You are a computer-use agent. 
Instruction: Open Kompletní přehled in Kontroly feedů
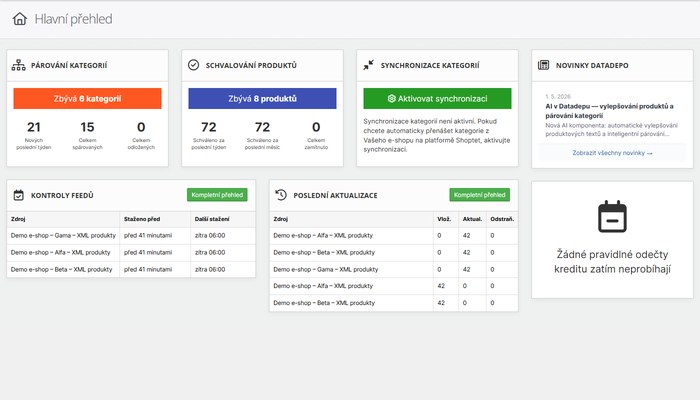click(217, 195)
